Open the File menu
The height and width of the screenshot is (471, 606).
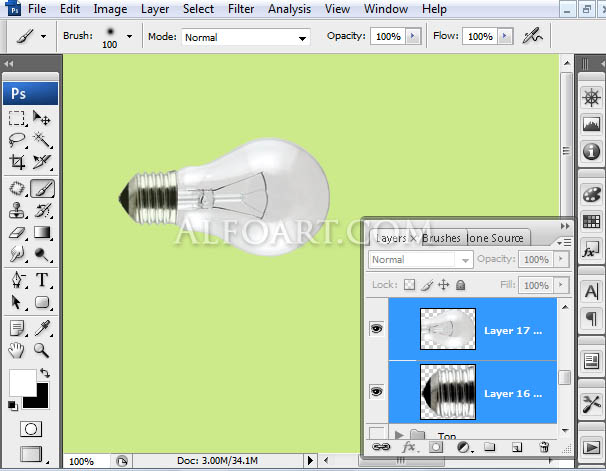click(37, 9)
